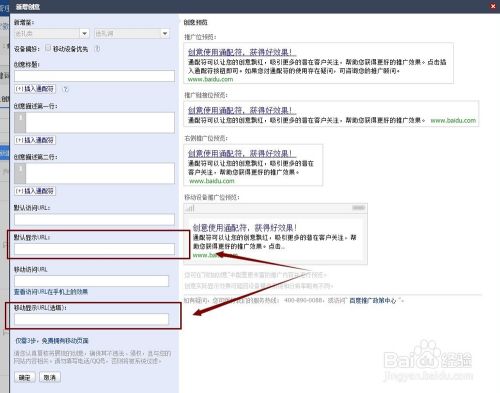Image resolution: width=500 pixels, height=393 pixels.
Task: Click www.baidu.com in the 右侧推广位预览 preview
Action: click(212, 181)
